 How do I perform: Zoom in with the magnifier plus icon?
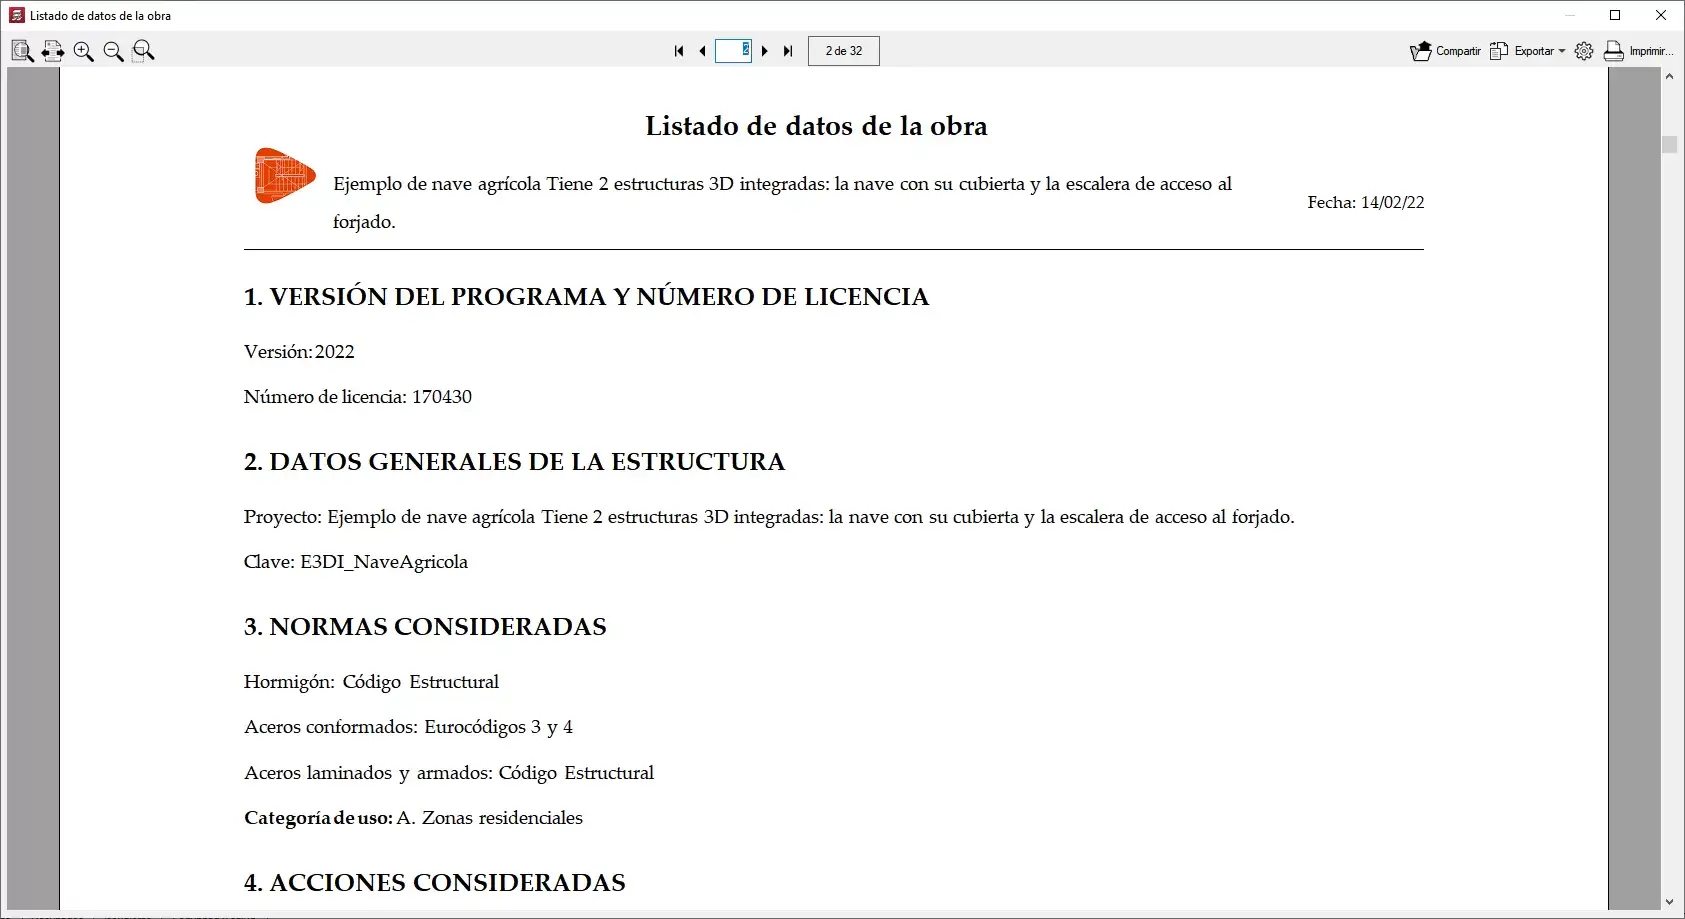(x=84, y=51)
